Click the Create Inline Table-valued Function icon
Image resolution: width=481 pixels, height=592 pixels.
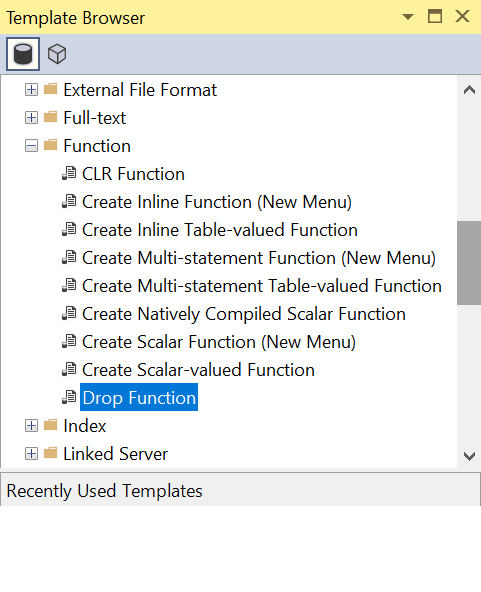[x=69, y=230]
